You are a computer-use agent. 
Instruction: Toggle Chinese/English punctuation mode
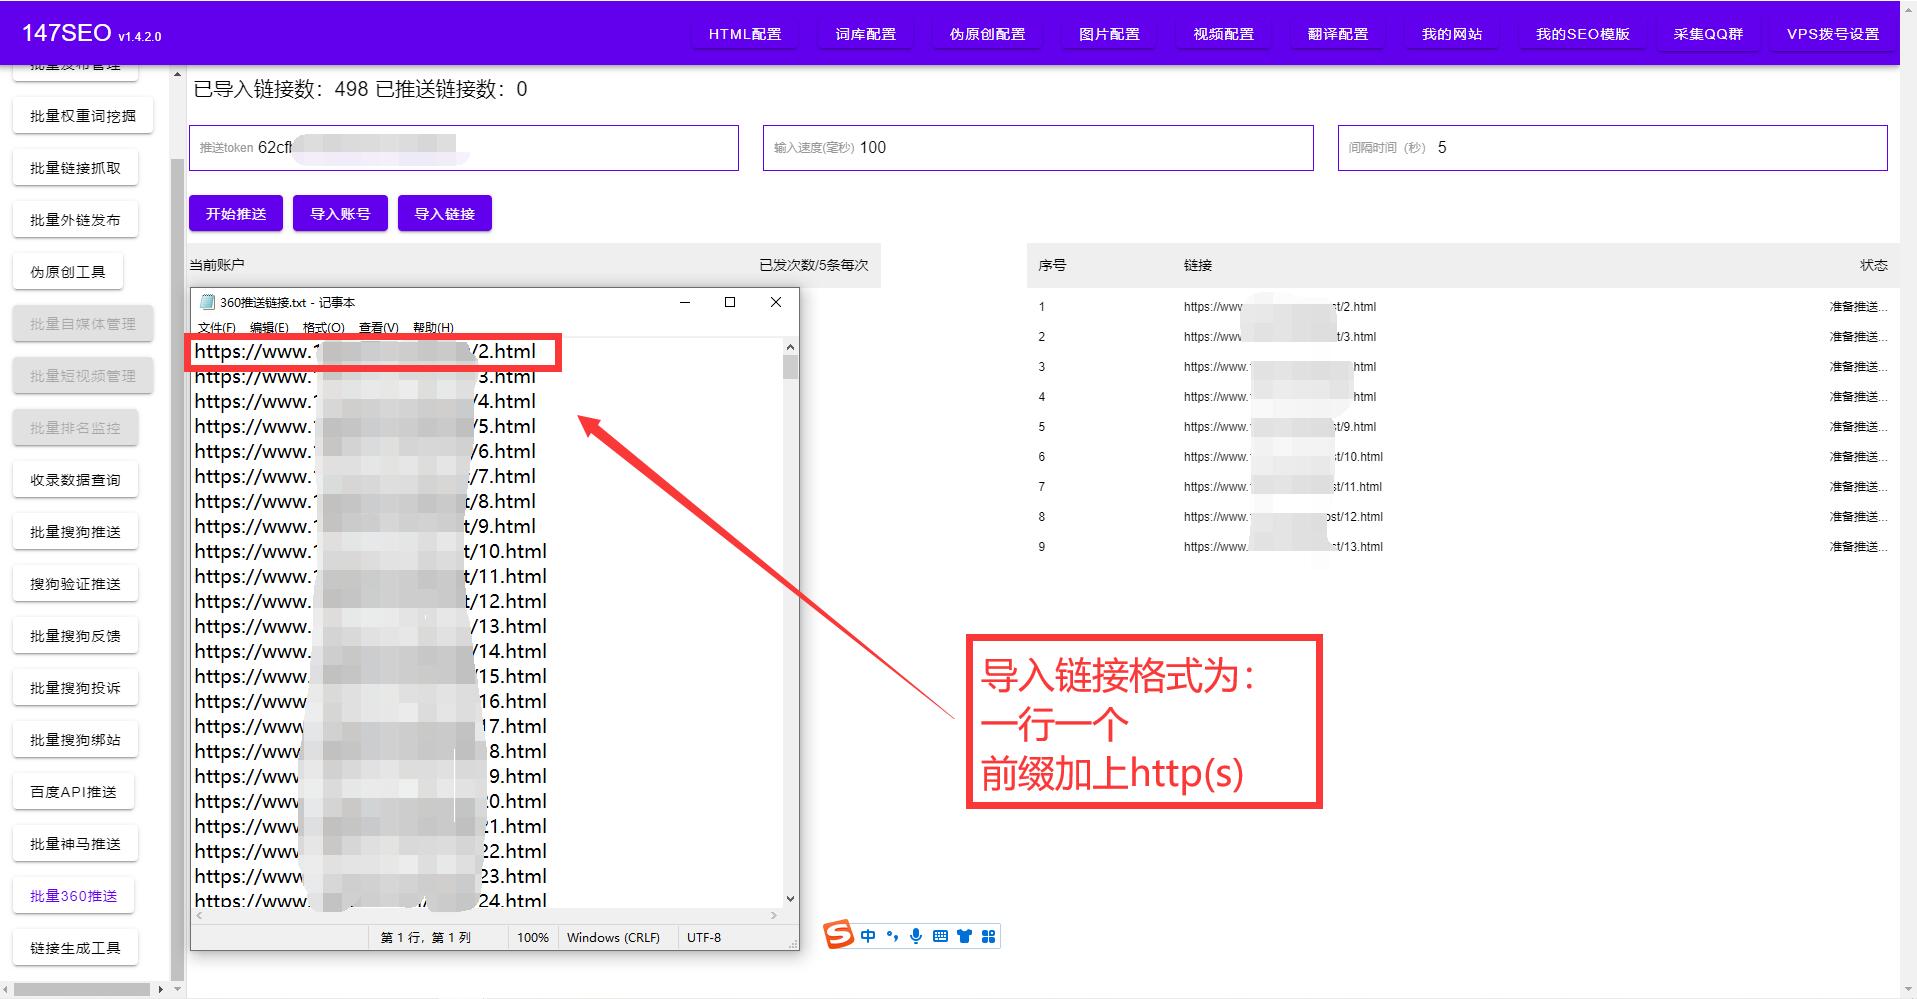pos(892,935)
